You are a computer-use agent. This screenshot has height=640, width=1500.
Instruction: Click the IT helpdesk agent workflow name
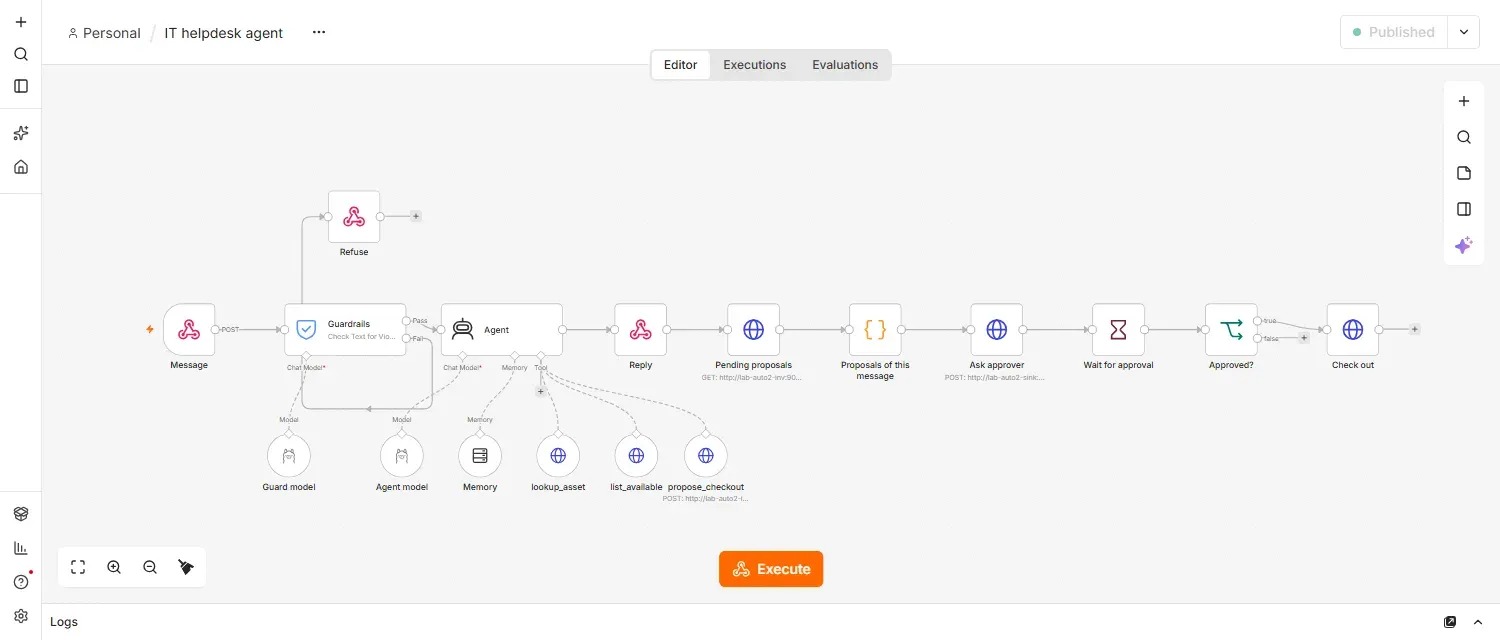click(224, 33)
